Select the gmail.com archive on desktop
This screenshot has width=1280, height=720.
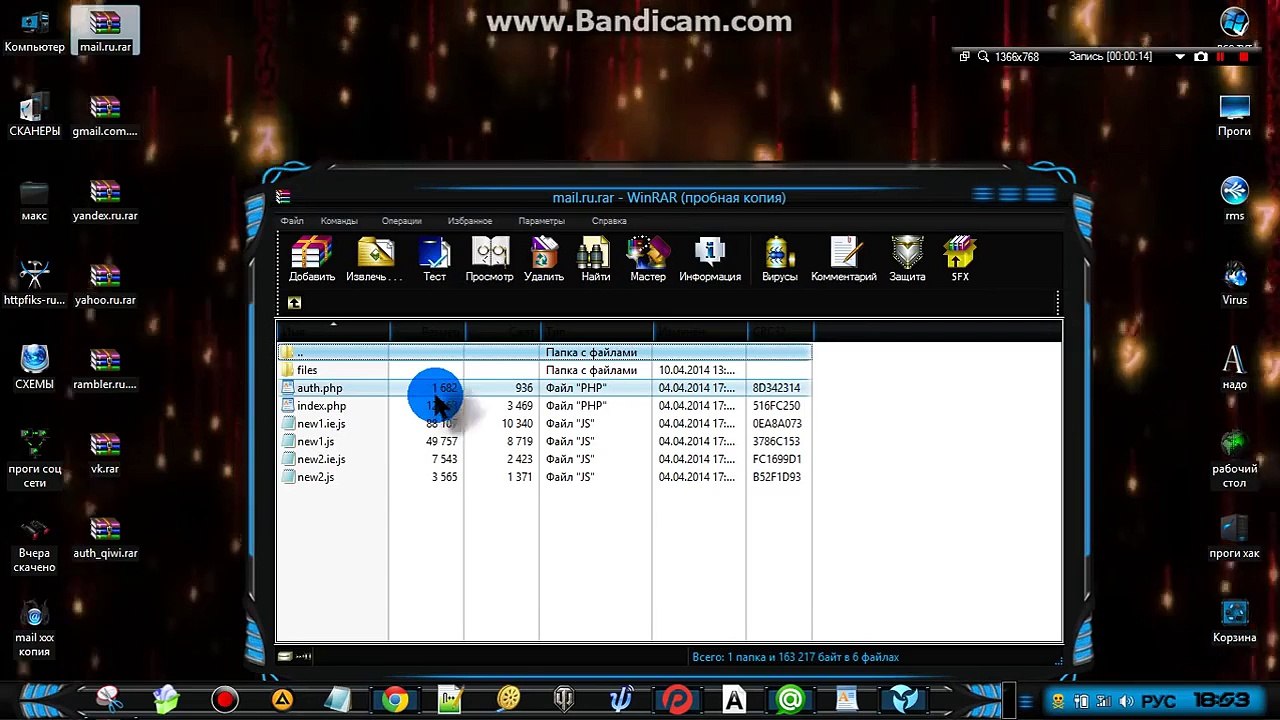pyautogui.click(x=105, y=116)
